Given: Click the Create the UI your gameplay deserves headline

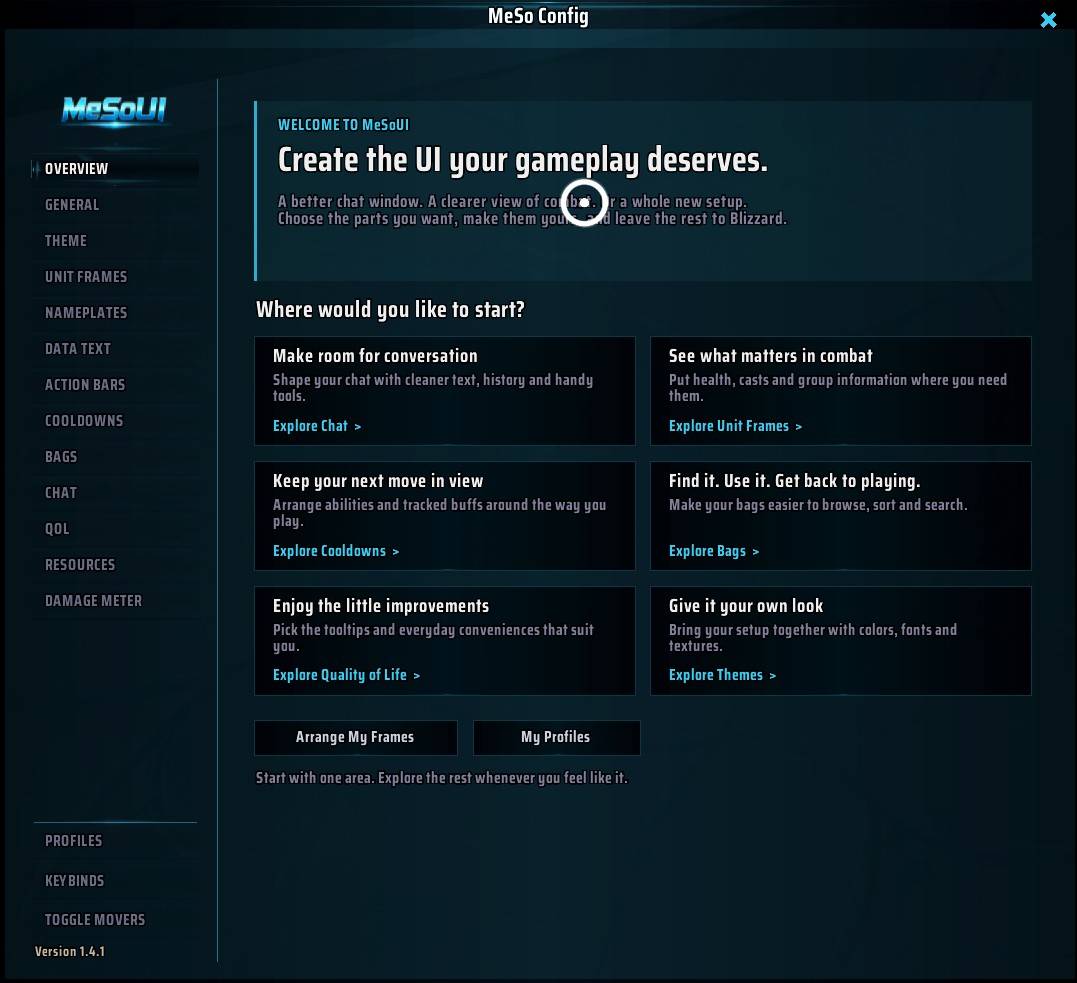Looking at the screenshot, I should coord(523,160).
